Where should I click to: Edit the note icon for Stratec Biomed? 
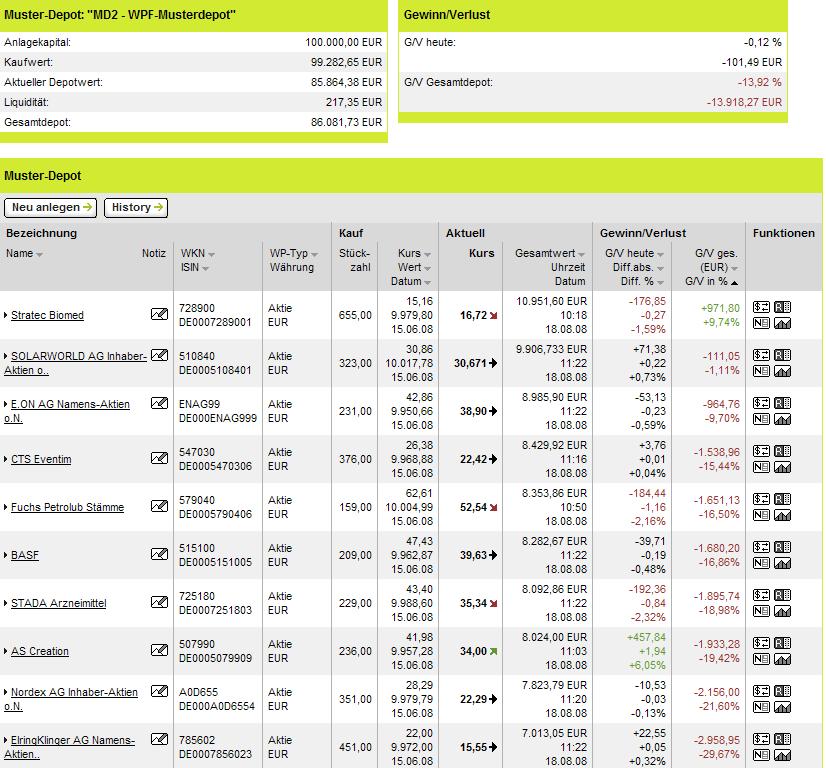pos(160,314)
